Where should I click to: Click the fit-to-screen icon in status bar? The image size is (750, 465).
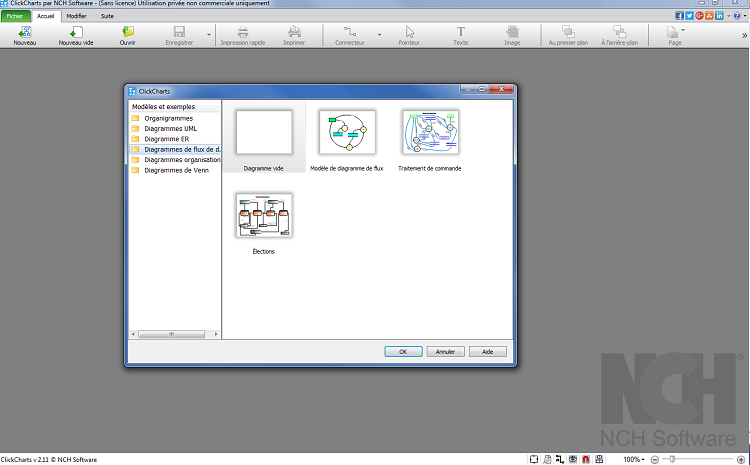coord(534,459)
